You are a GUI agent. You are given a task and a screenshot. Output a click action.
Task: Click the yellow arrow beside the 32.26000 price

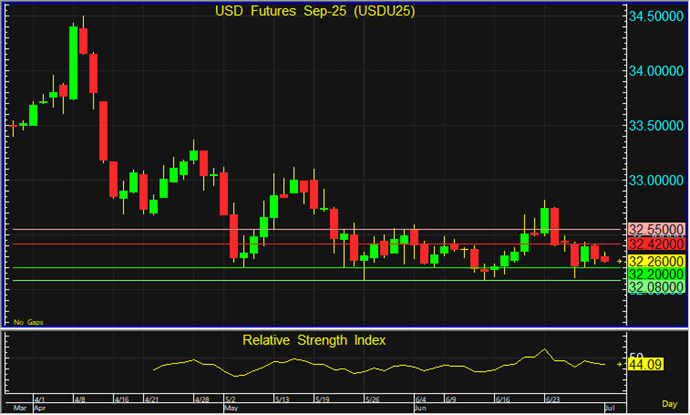coord(620,260)
